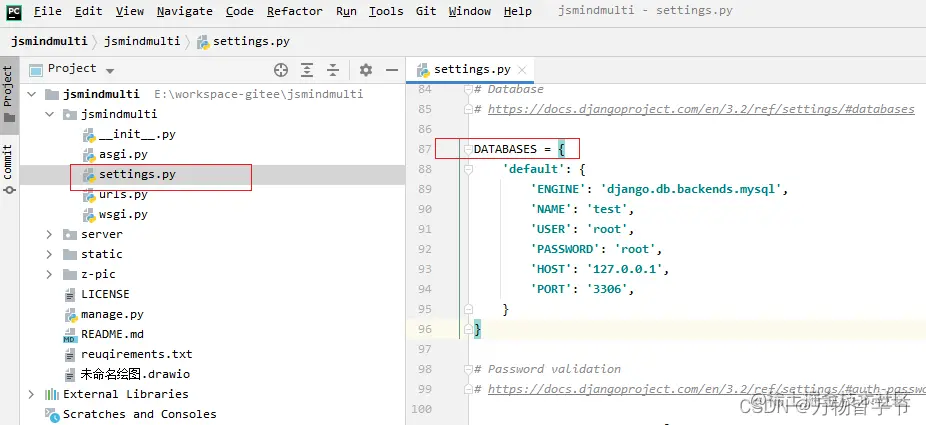The image size is (926, 425).
Task: Expand the z-pic folder
Action: click(x=50, y=274)
